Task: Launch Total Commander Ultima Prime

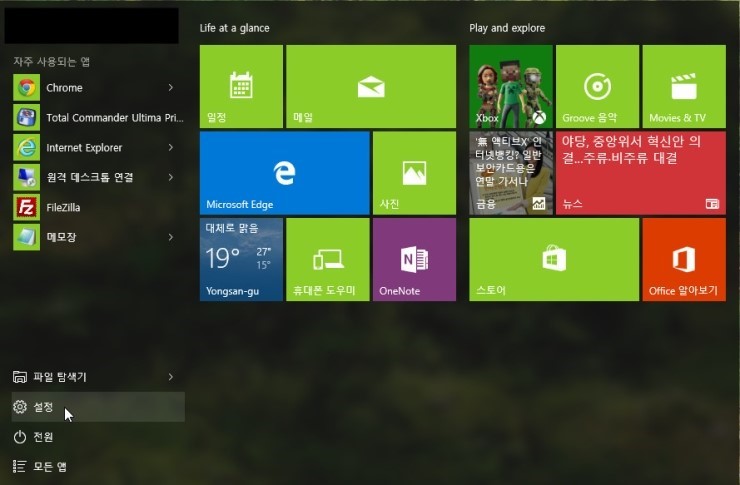Action: (x=26, y=118)
